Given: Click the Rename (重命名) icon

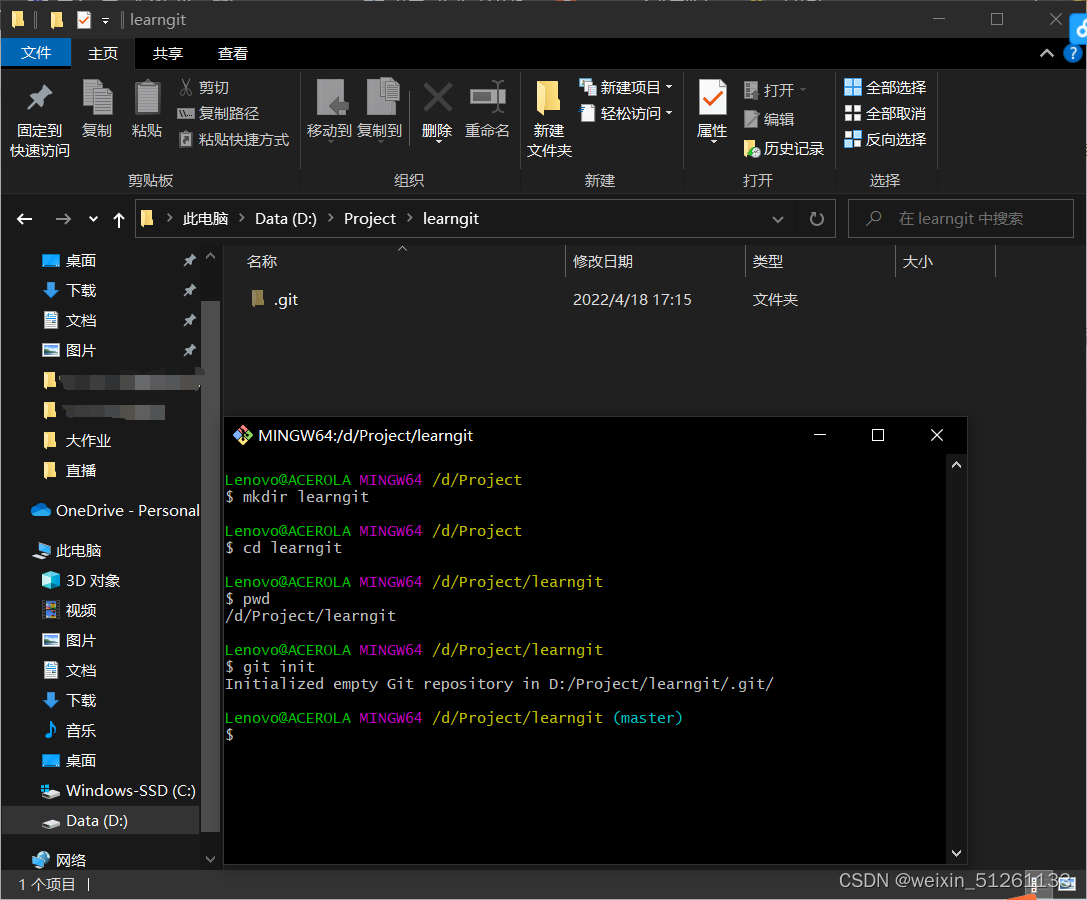Looking at the screenshot, I should [487, 97].
